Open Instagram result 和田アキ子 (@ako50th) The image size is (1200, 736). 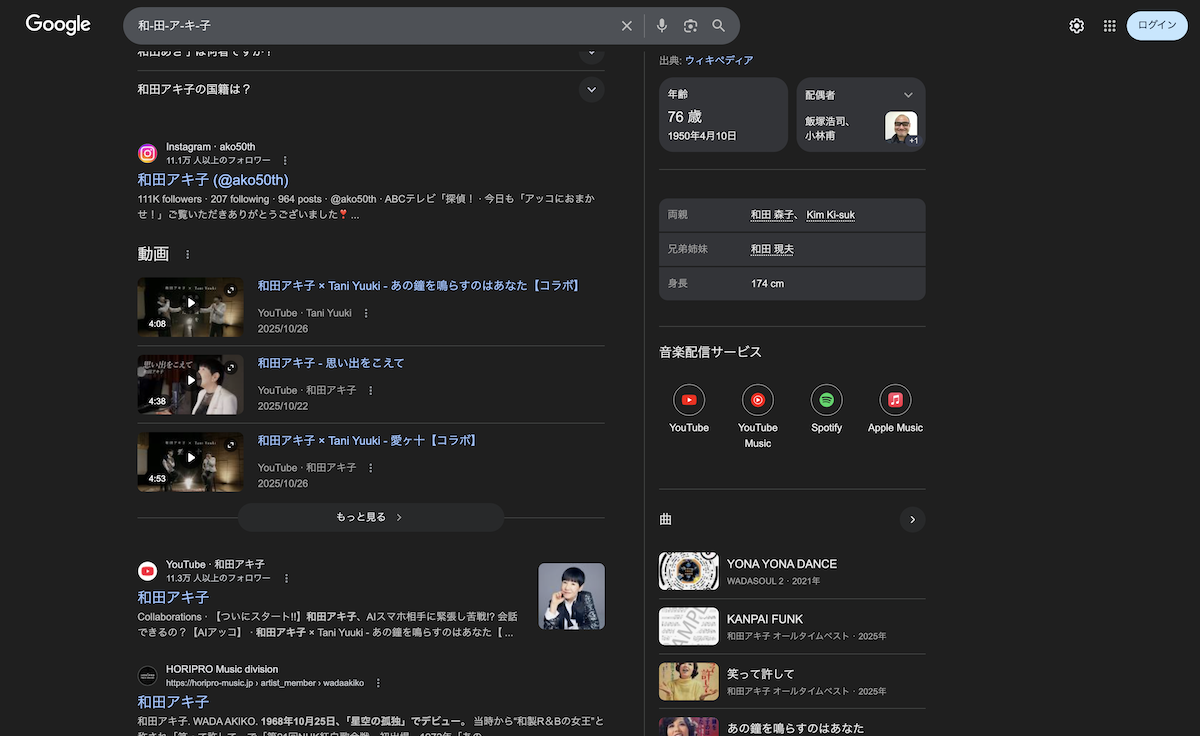point(213,180)
